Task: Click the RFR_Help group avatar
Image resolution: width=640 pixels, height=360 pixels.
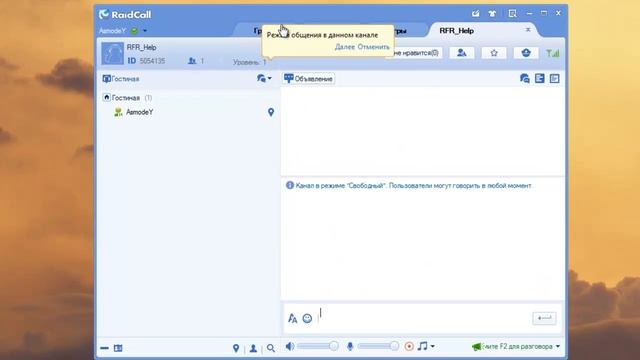Action: point(112,53)
